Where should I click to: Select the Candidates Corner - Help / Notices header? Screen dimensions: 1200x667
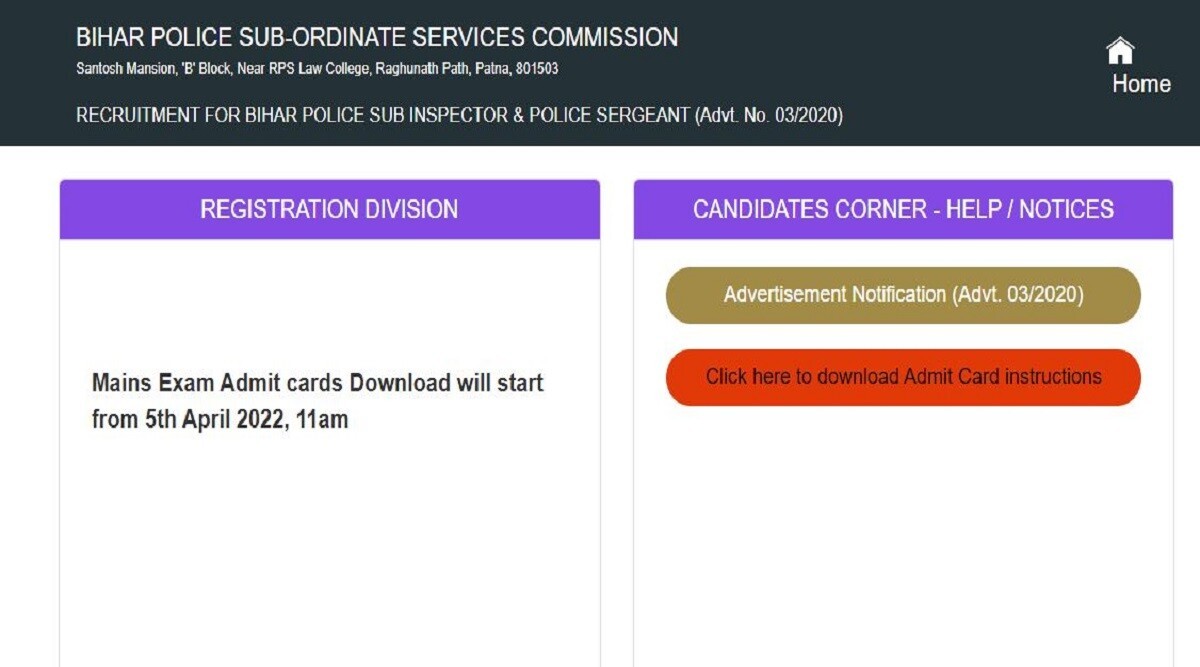[903, 209]
